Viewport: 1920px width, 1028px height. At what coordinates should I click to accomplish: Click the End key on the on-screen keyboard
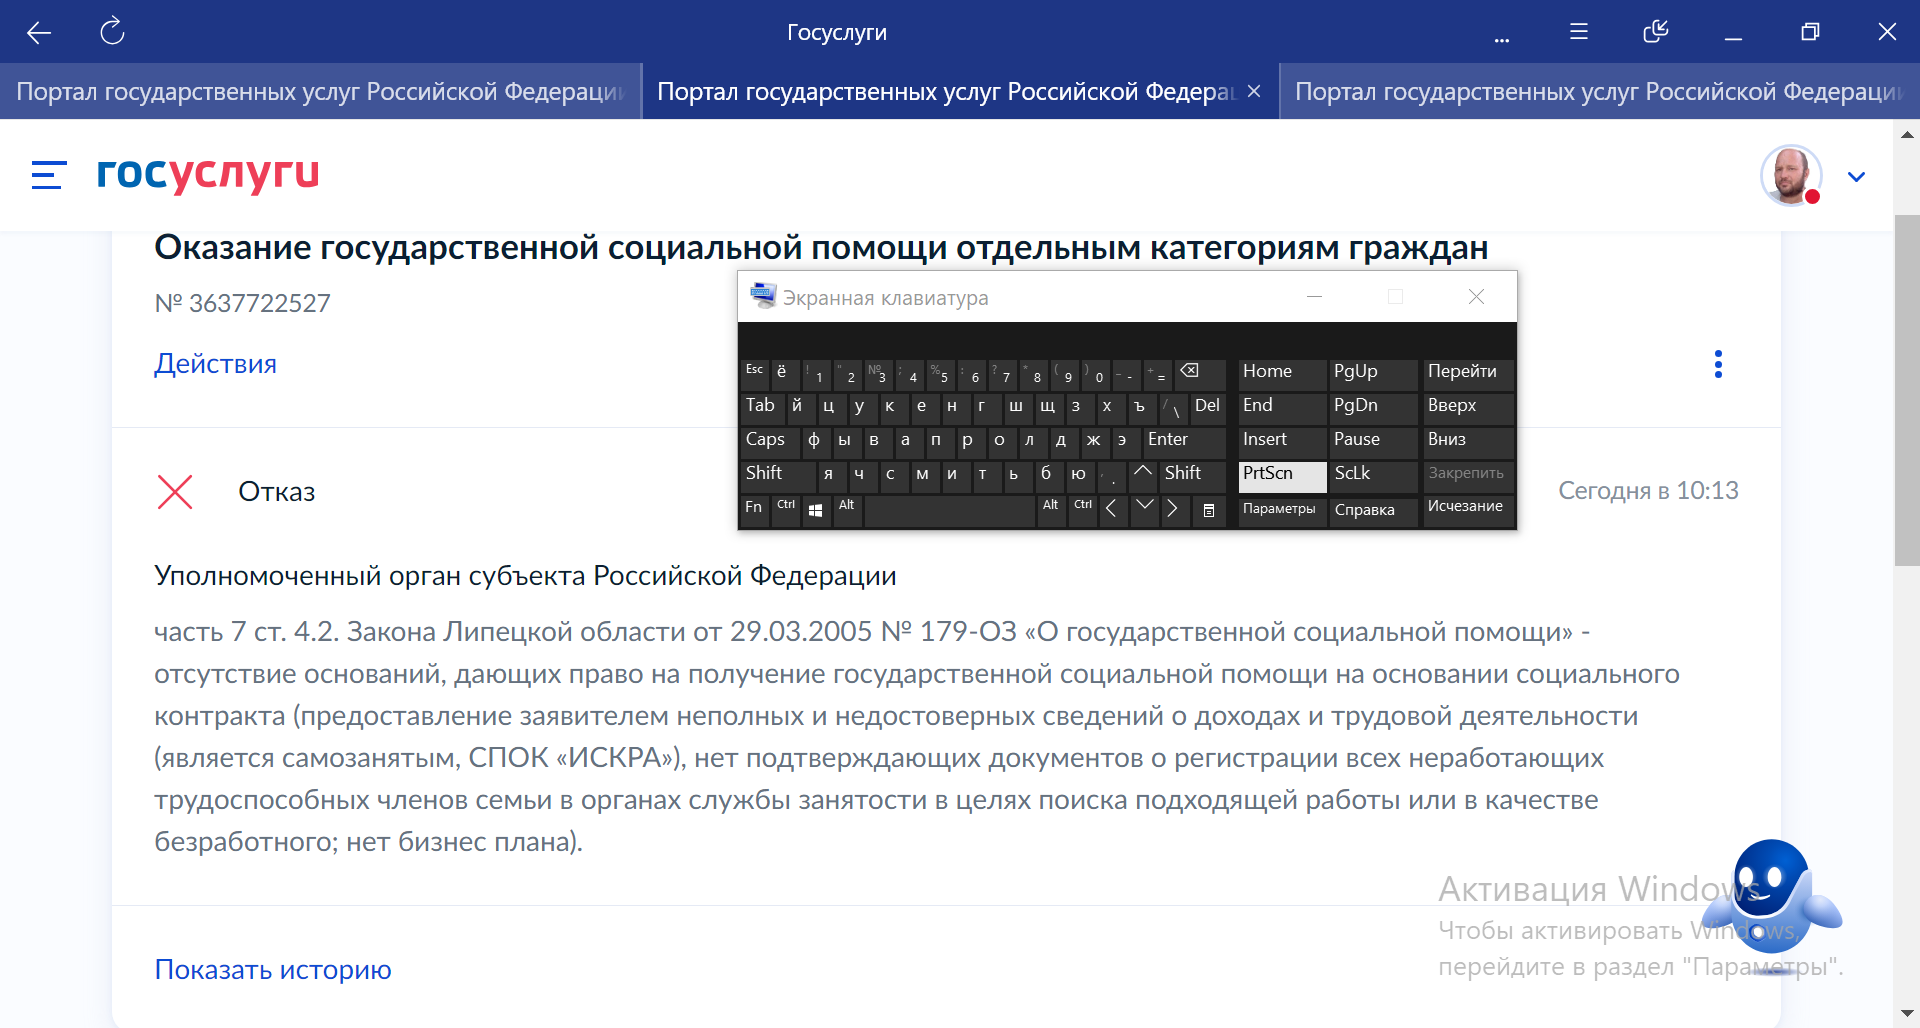(x=1283, y=408)
